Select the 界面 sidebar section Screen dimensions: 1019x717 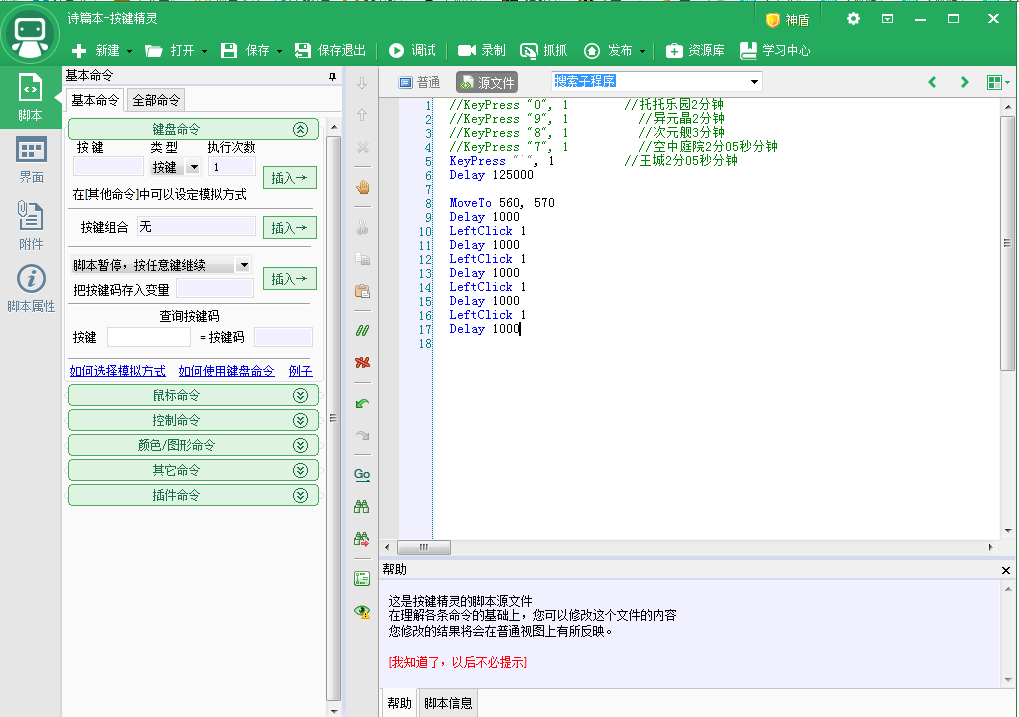point(31,160)
